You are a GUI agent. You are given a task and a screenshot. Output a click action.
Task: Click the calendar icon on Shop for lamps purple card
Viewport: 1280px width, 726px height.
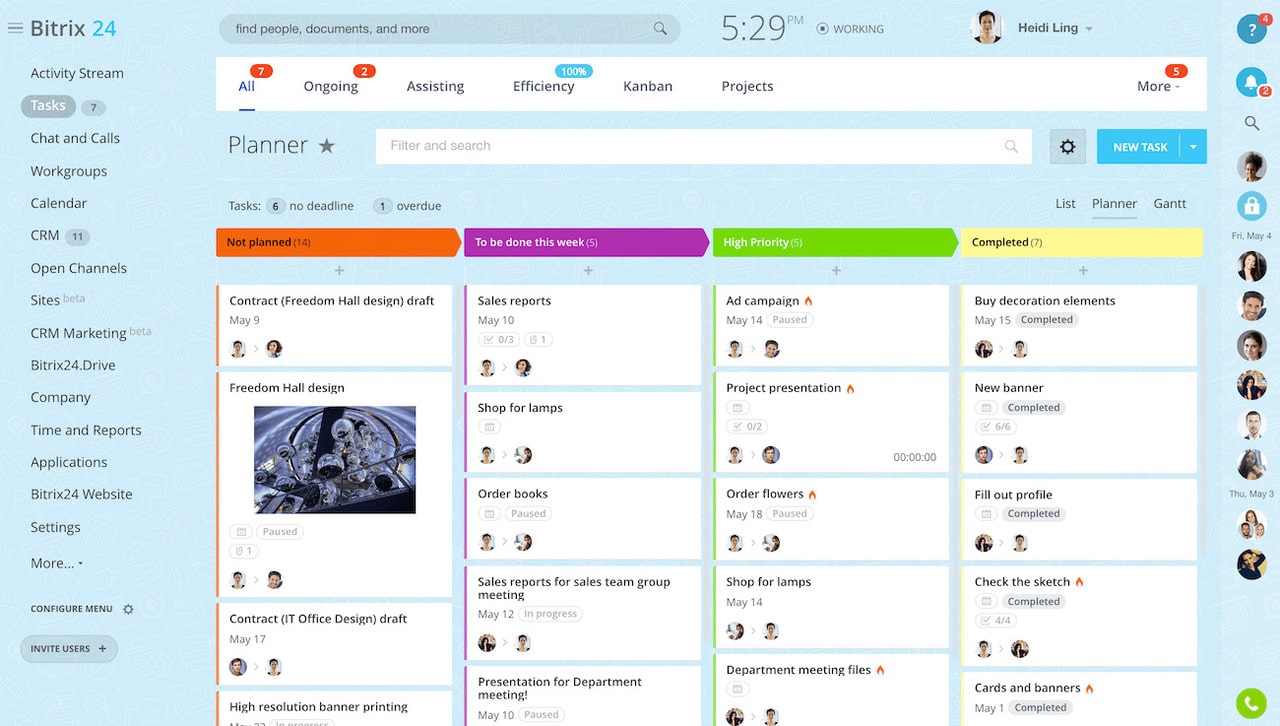[x=489, y=427]
